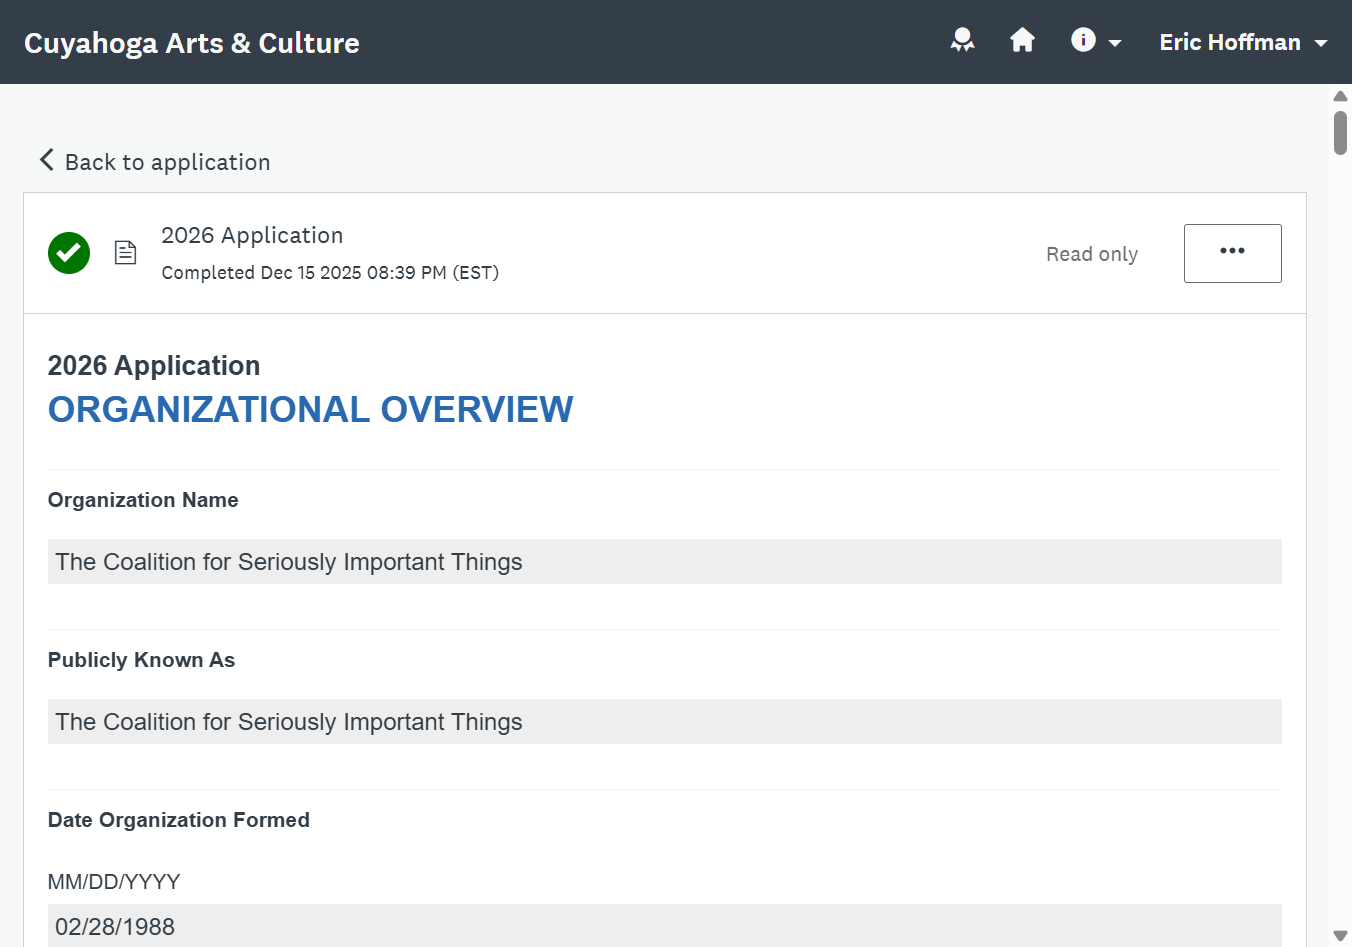Click the Publicly Known As field
Screen dimensions: 1352x947
tap(665, 722)
